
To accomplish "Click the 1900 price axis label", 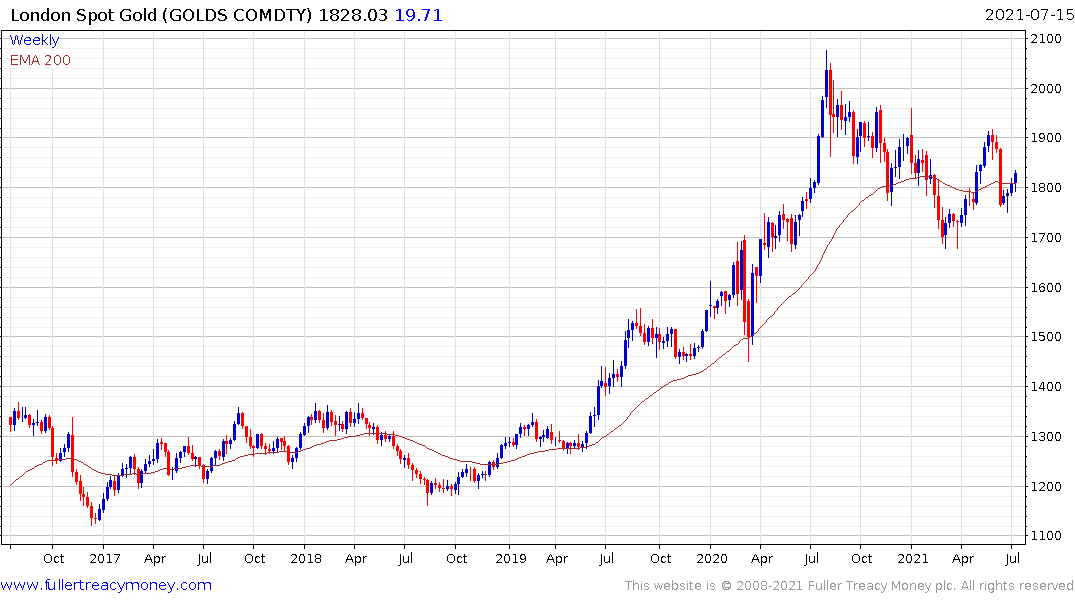I will pyautogui.click(x=1046, y=138).
